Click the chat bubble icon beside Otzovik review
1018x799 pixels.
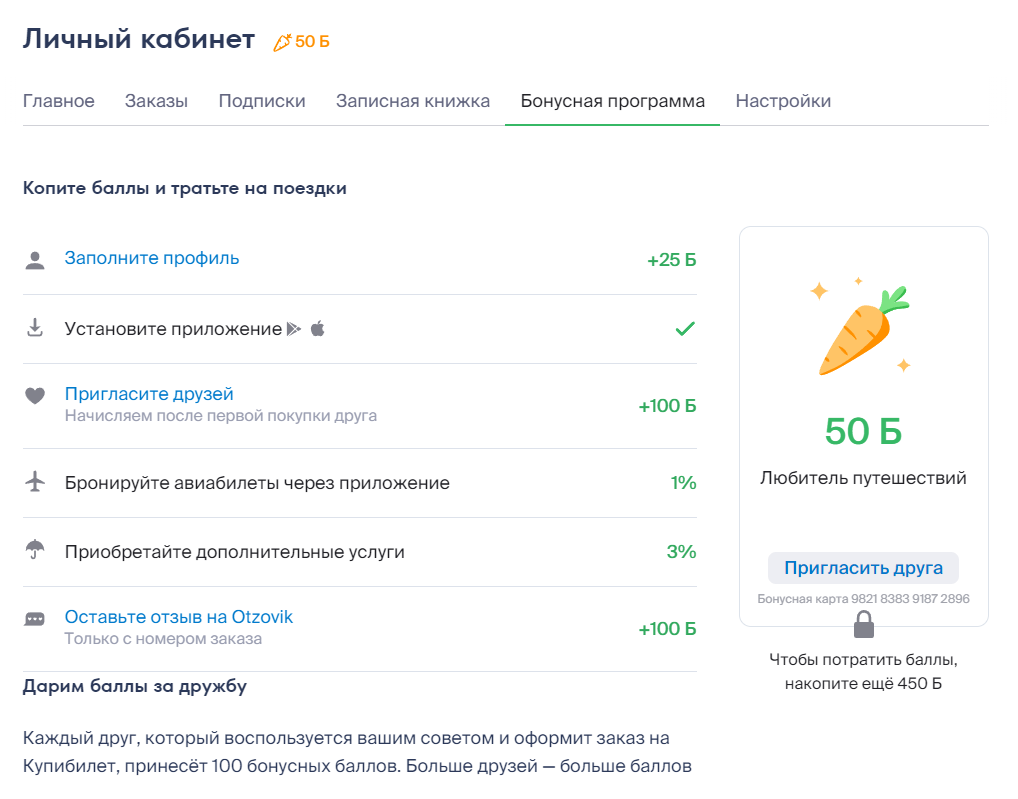pyautogui.click(x=35, y=619)
